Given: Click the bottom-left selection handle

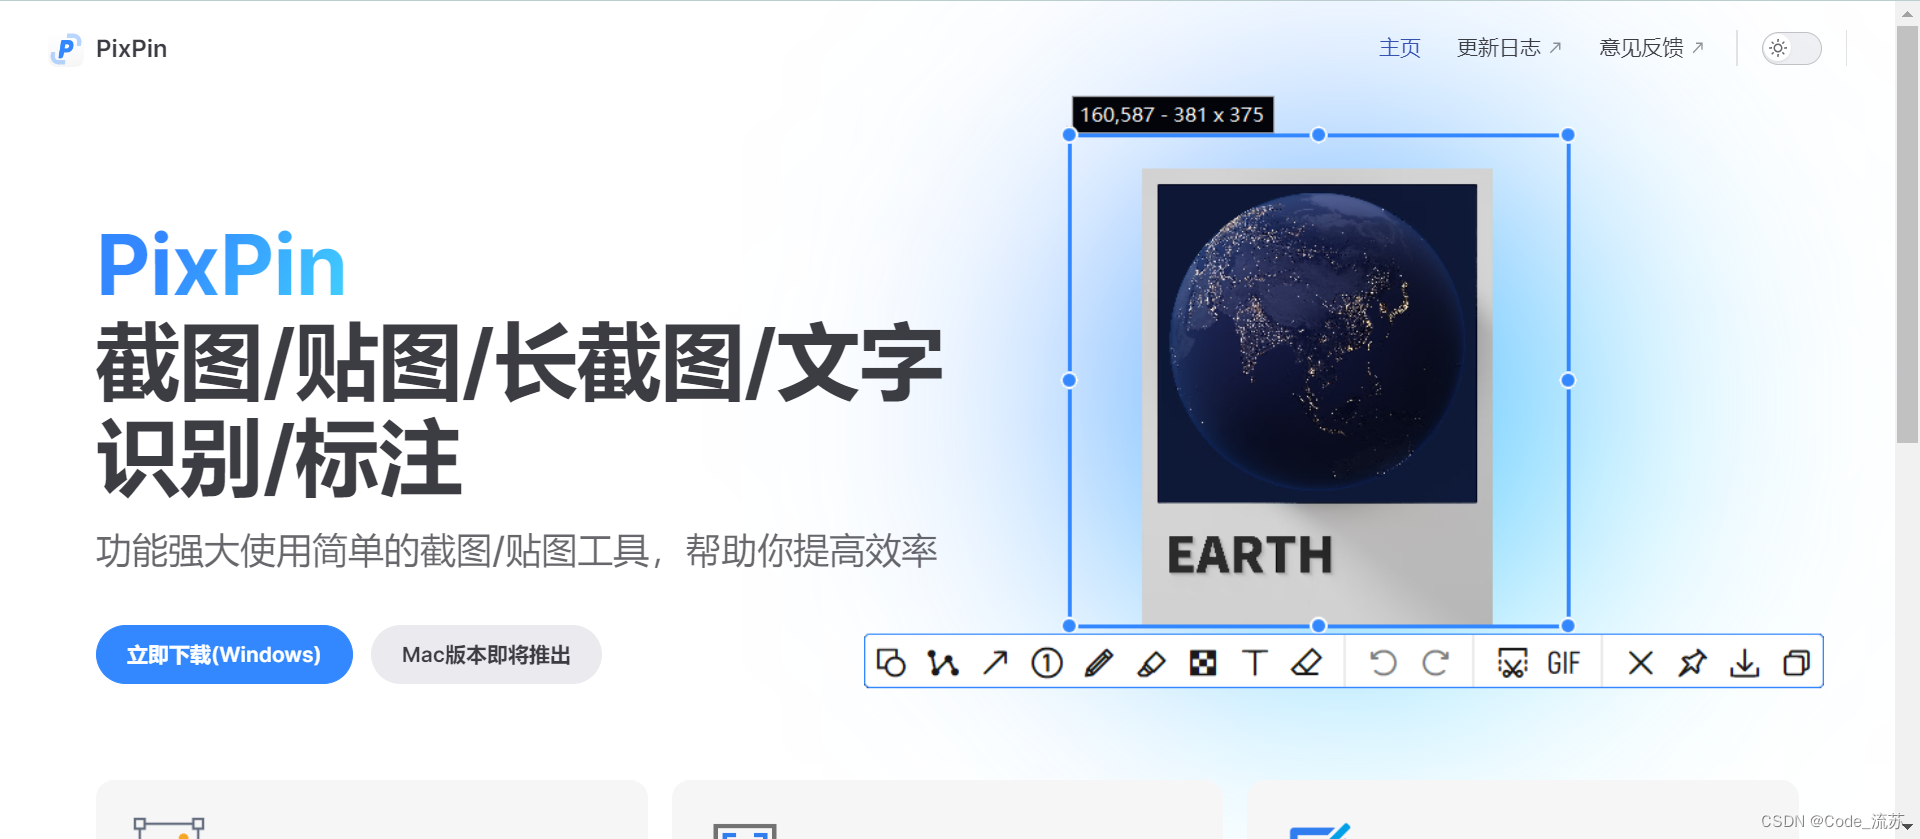Looking at the screenshot, I should pyautogui.click(x=1069, y=626).
